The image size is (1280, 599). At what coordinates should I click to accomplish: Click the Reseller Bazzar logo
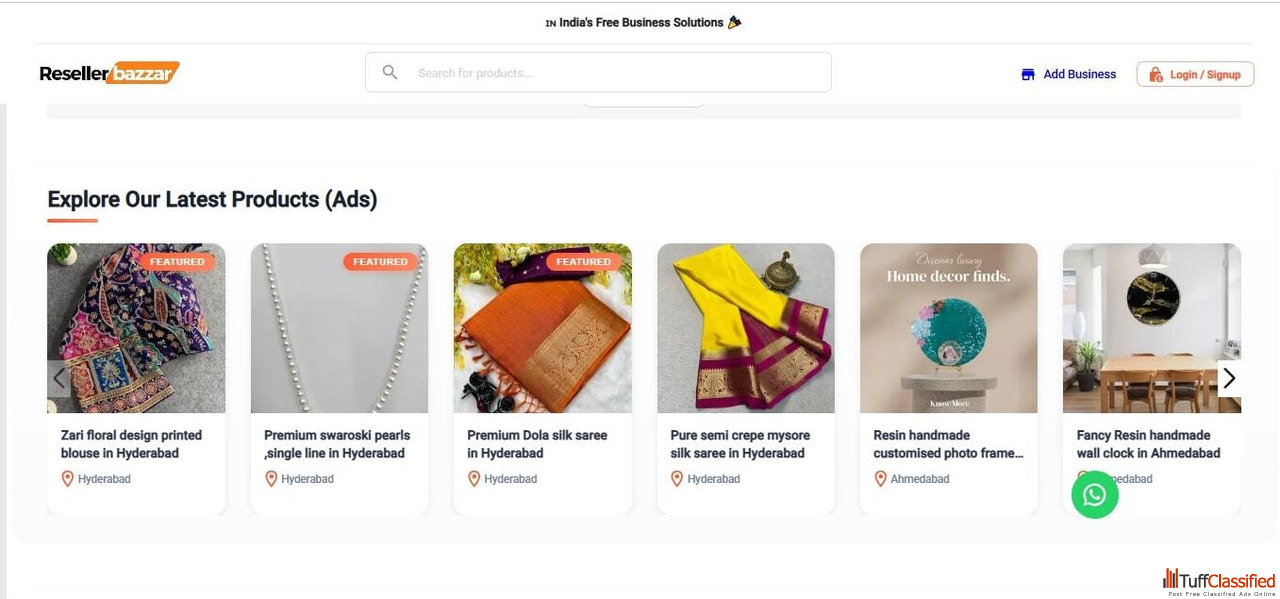coord(109,73)
